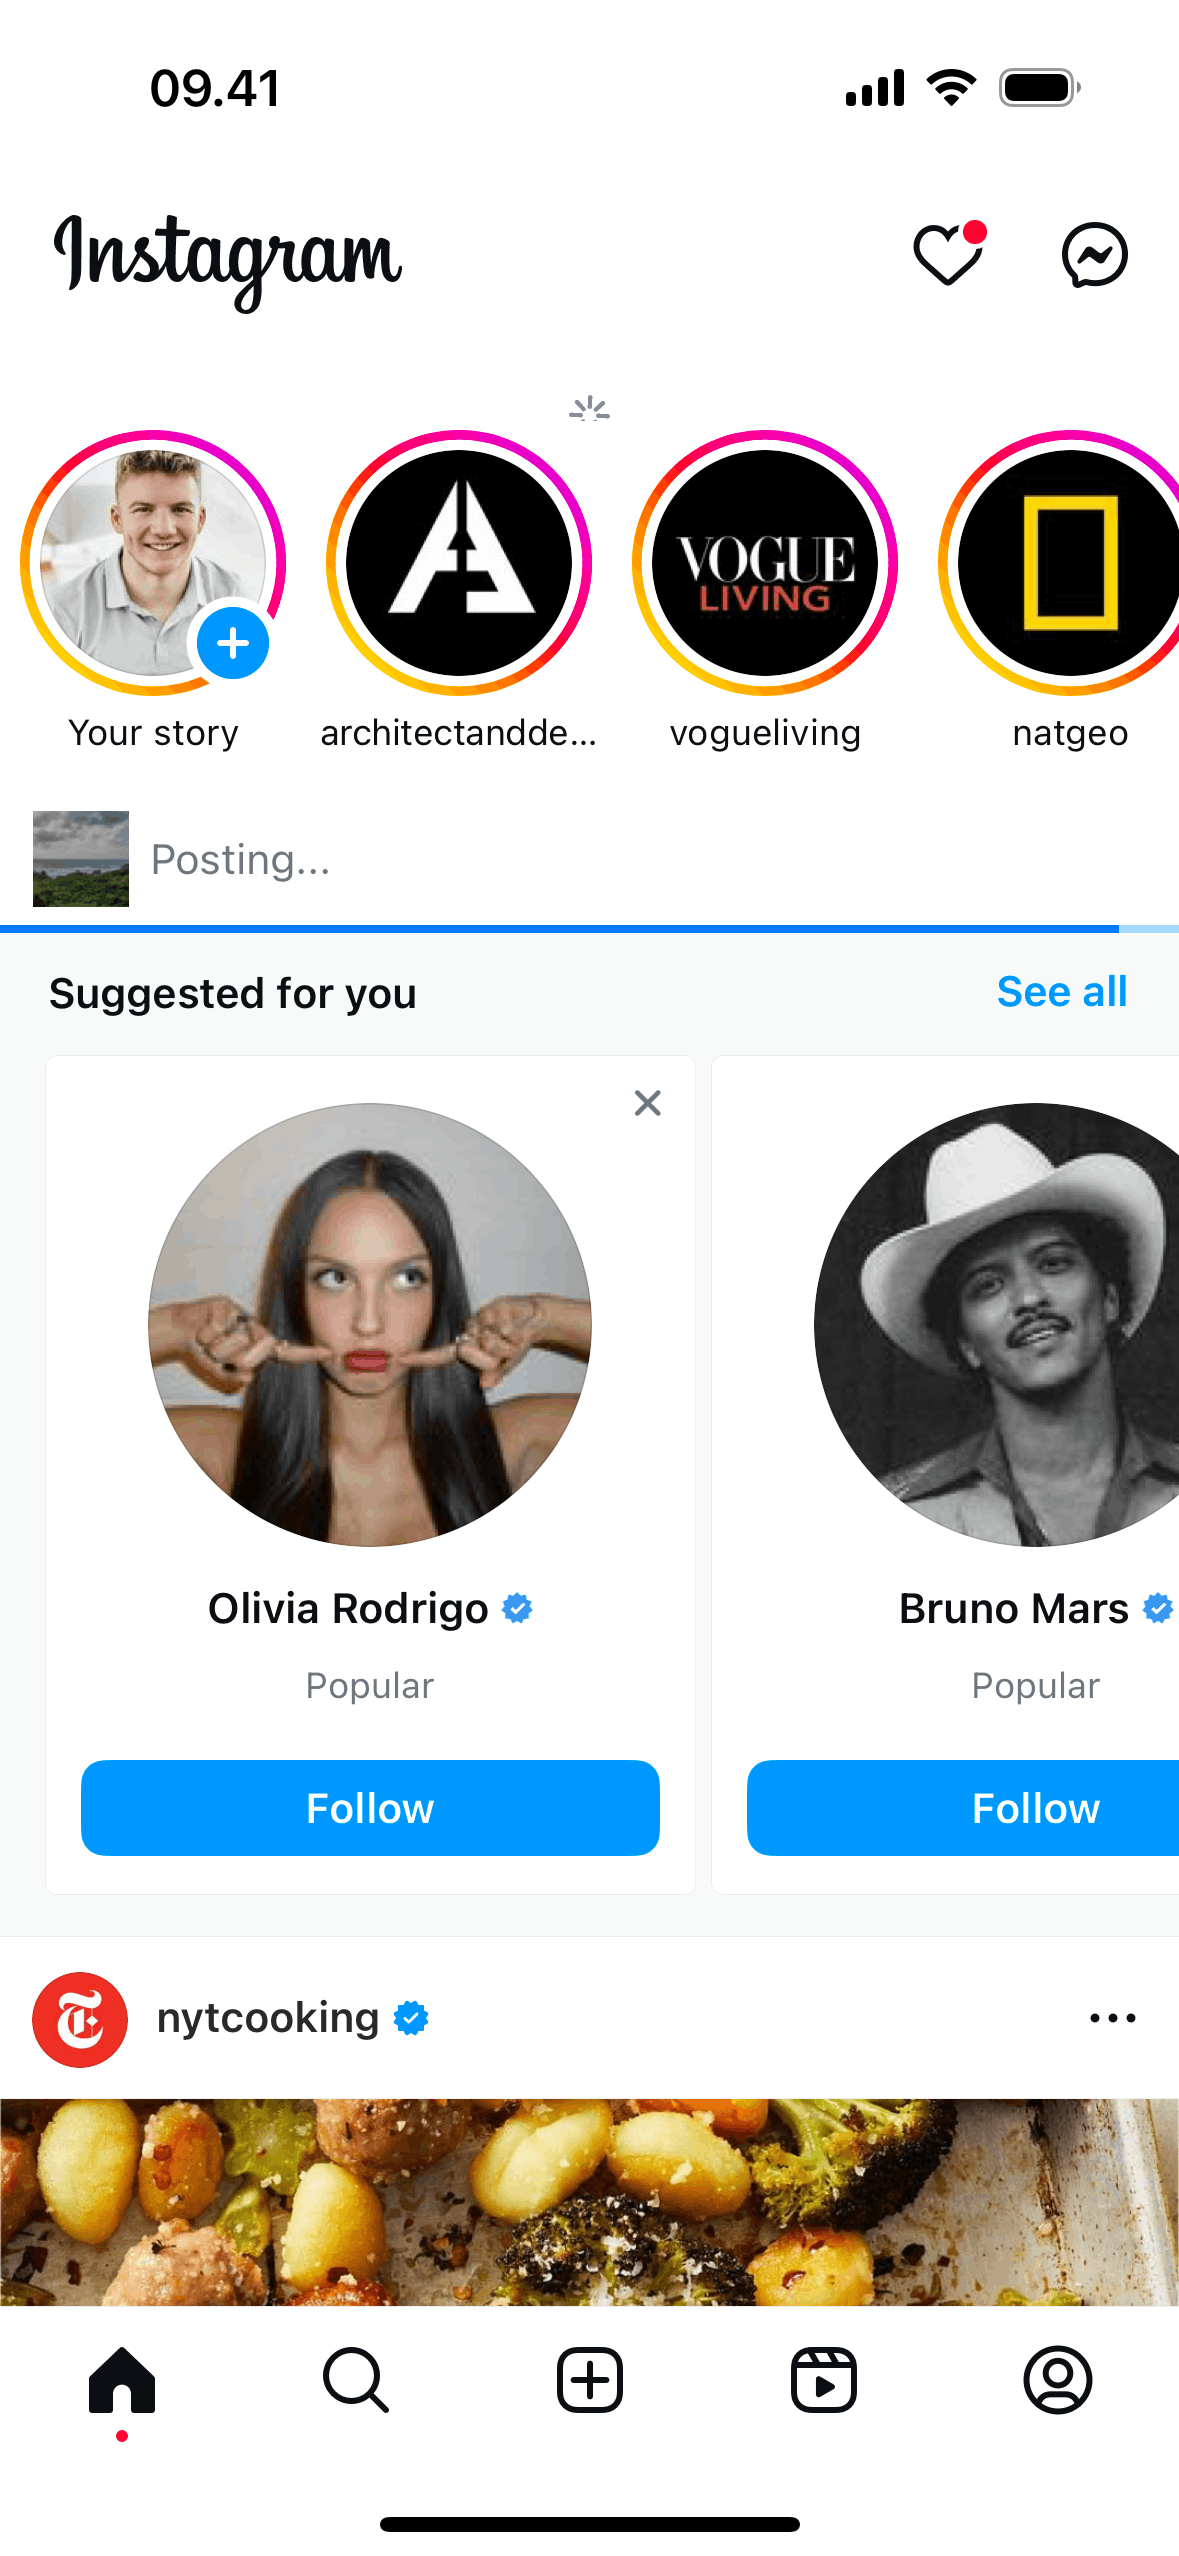Open Messenger direct messages icon
The image size is (1179, 2556).
(1094, 255)
